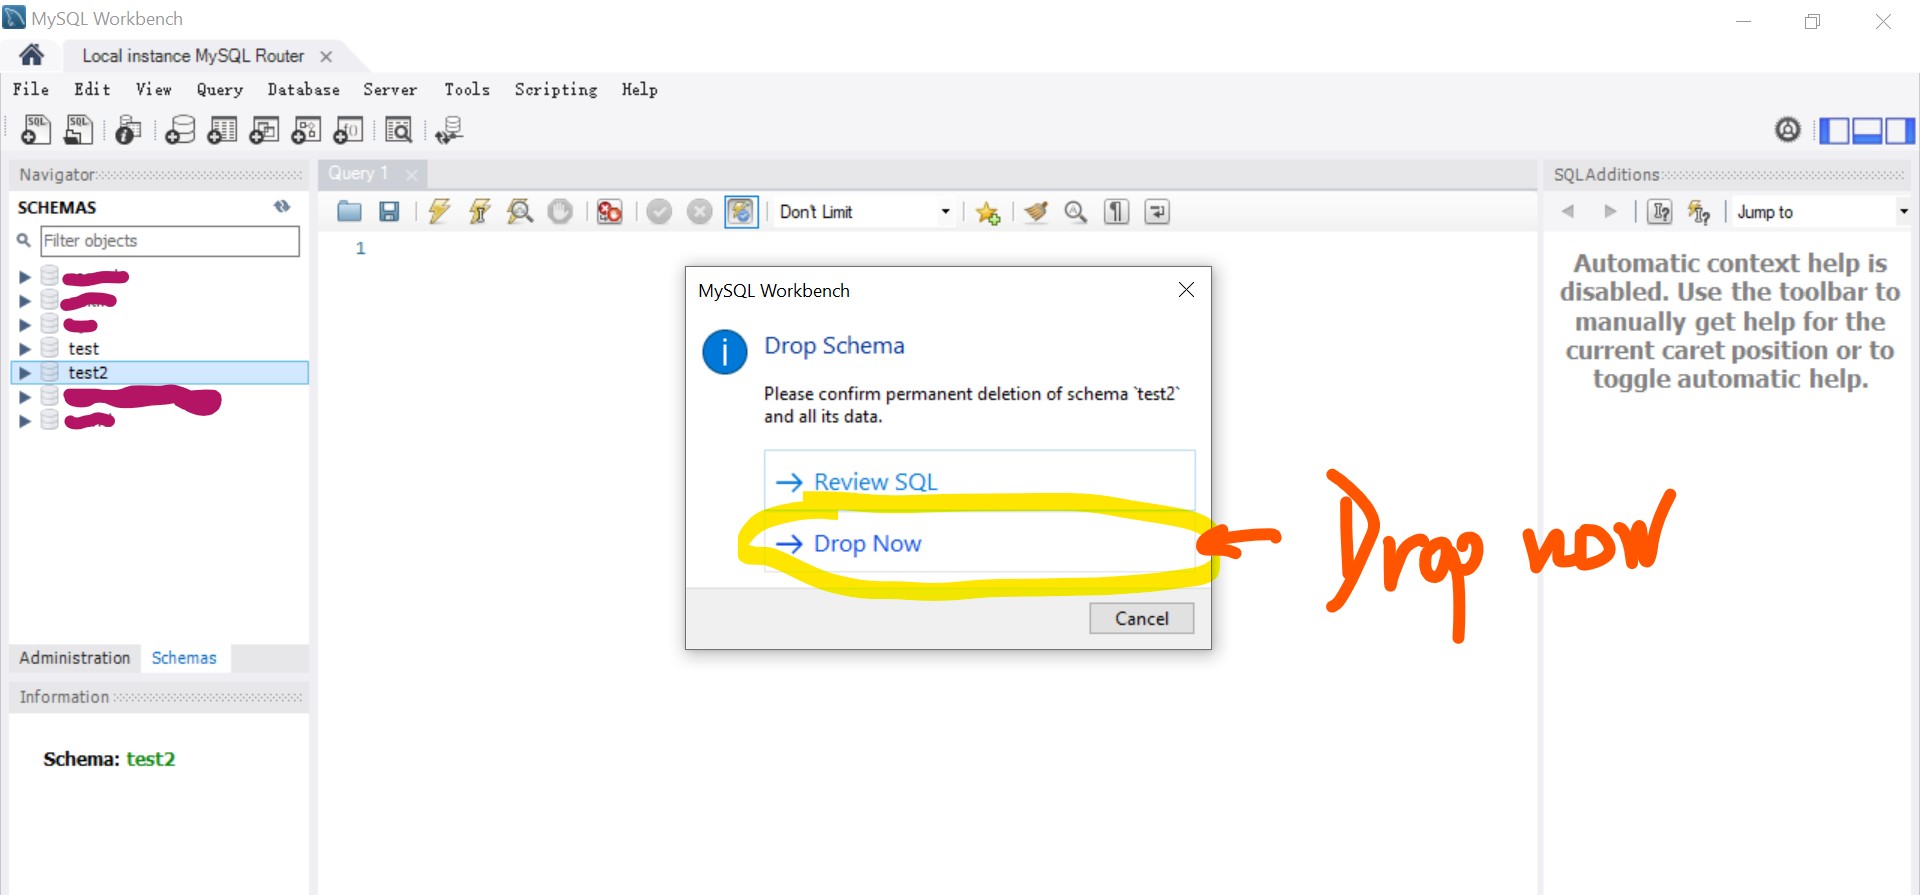Go back in SQL Additions help
1920x895 pixels.
point(1568,211)
